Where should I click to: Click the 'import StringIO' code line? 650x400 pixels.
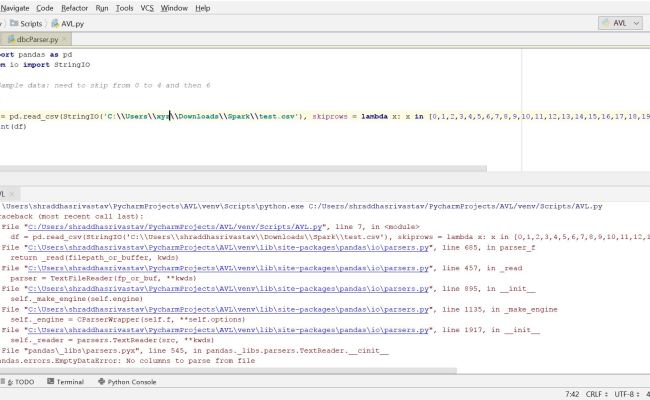(x=45, y=65)
